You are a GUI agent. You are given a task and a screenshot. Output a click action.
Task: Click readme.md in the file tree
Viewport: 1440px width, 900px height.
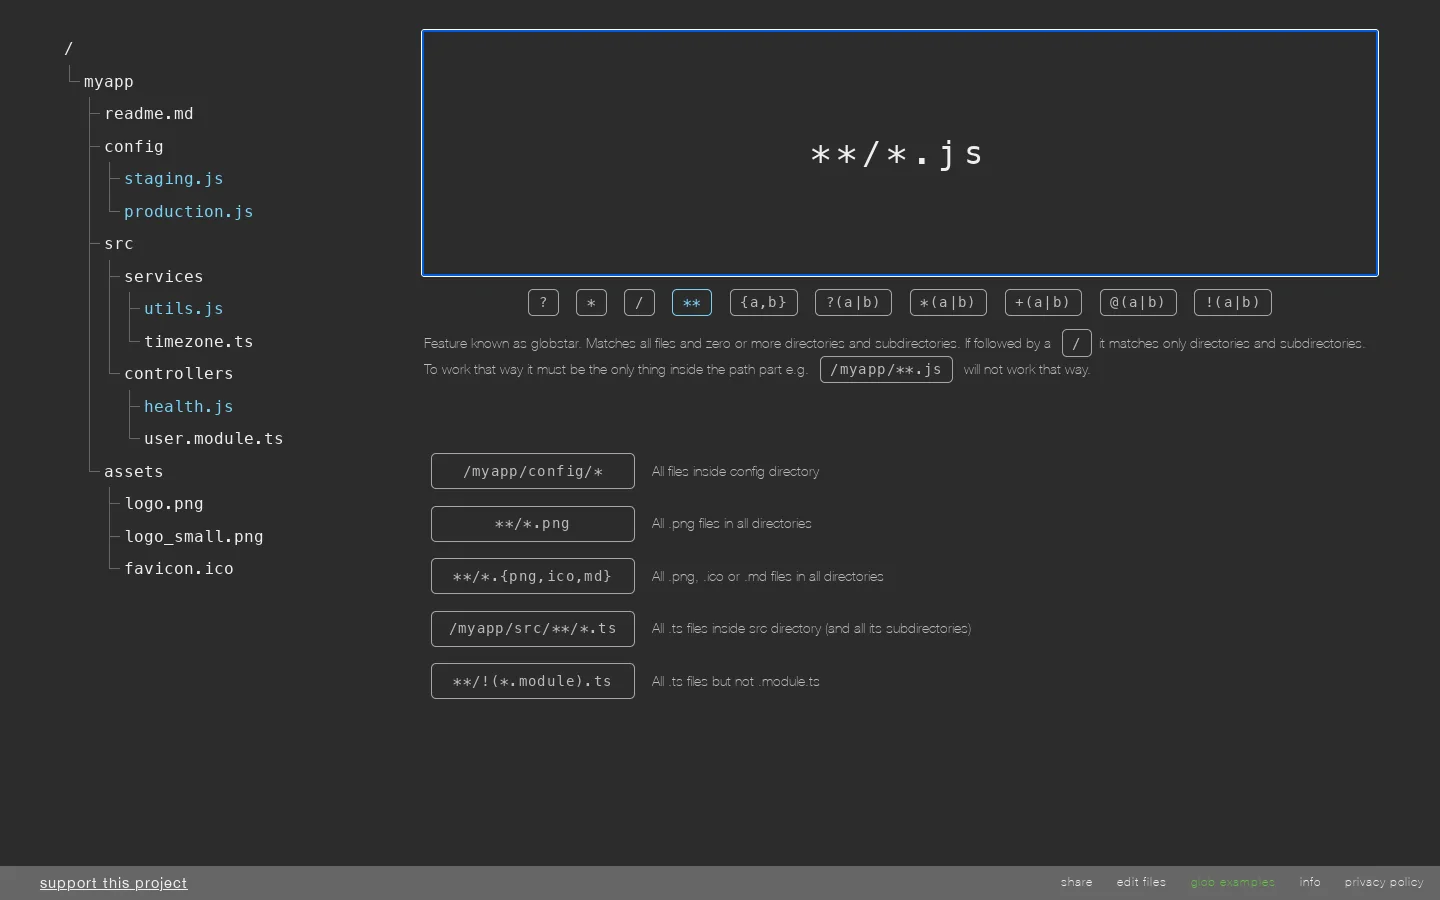click(x=149, y=114)
